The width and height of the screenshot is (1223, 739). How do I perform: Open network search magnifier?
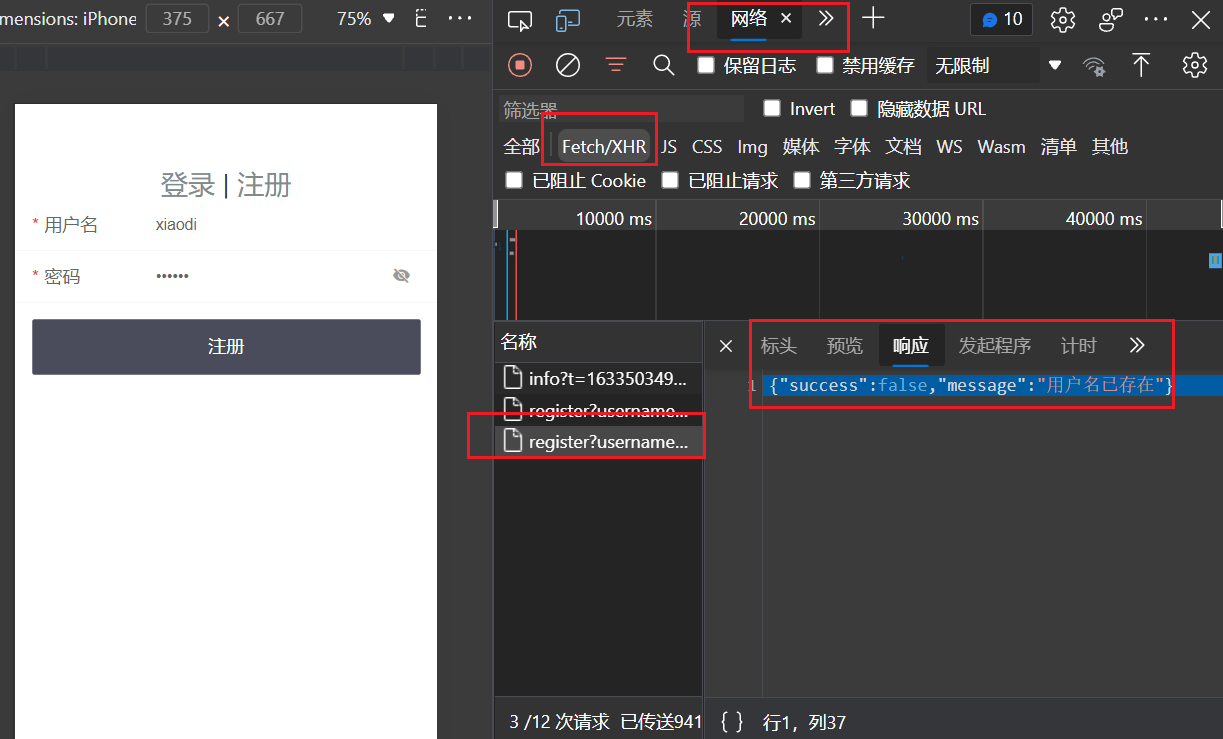click(x=664, y=65)
